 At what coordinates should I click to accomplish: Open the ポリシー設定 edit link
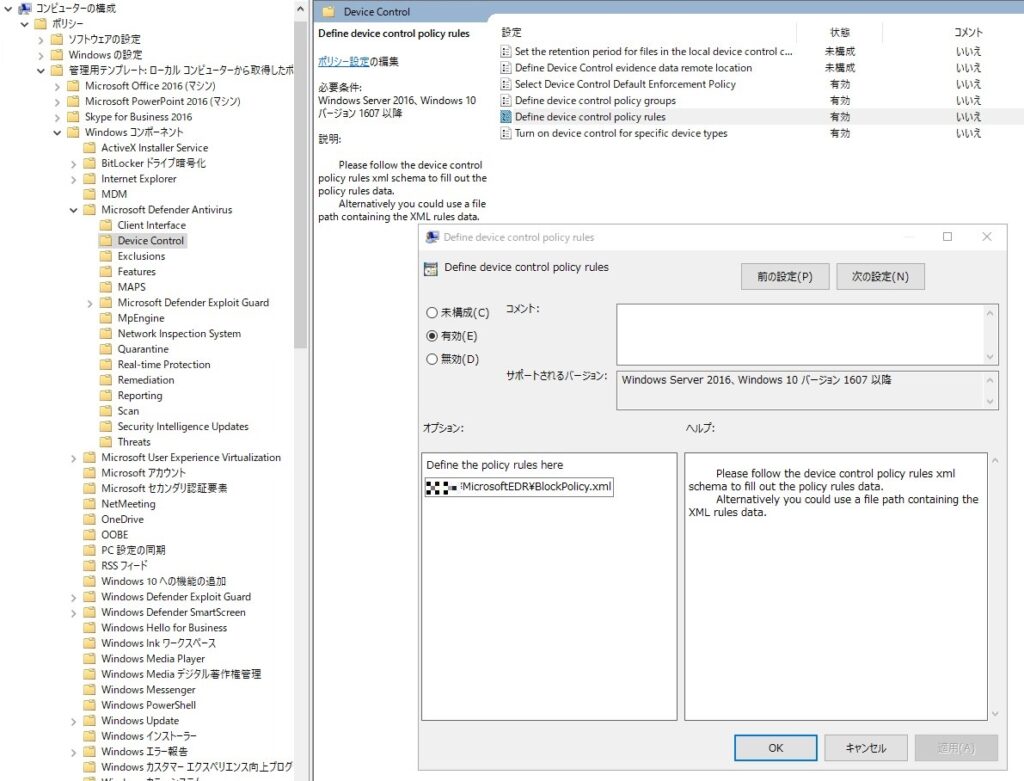point(344,61)
